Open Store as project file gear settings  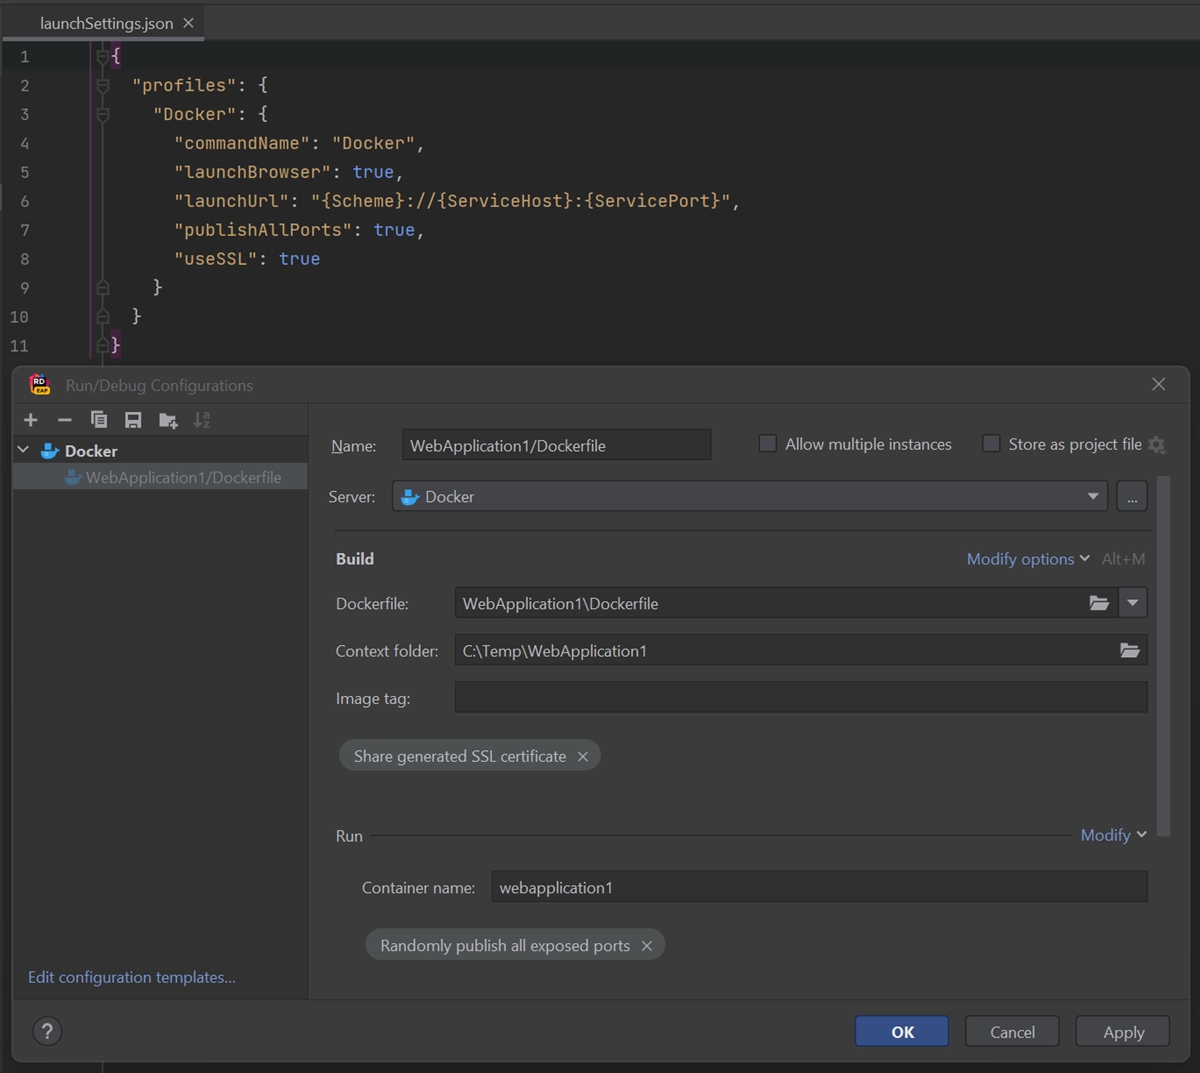coord(1157,445)
